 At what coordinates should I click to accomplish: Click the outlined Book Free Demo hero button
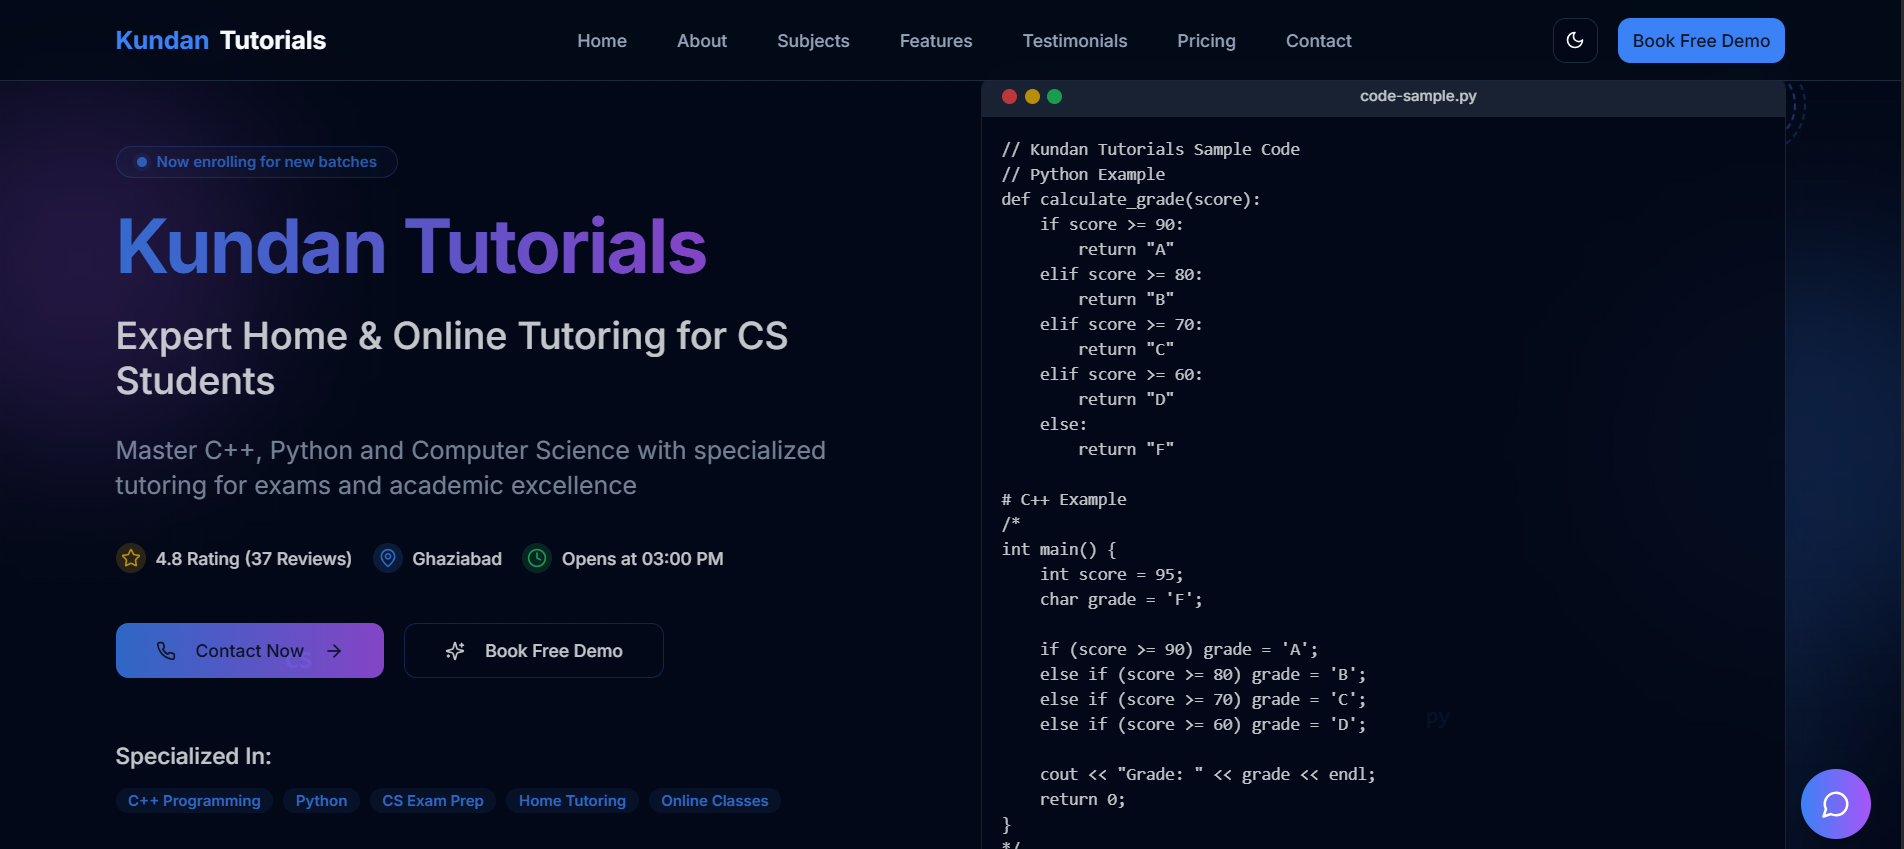534,651
